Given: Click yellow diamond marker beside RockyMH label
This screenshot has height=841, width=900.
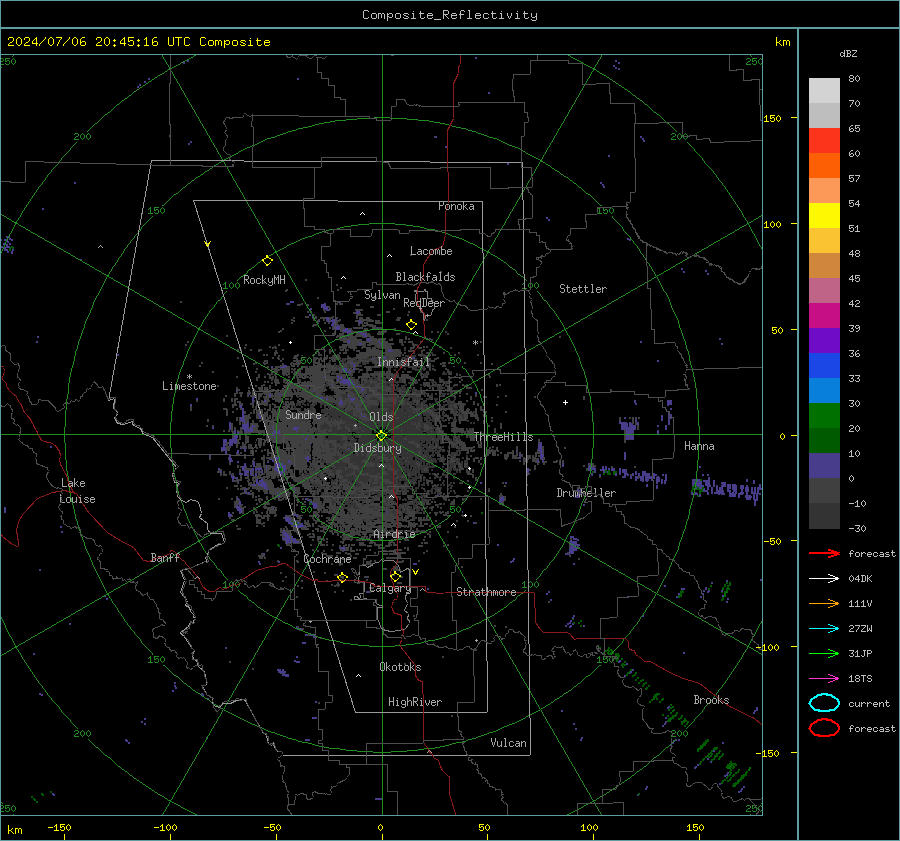Looking at the screenshot, I should click(267, 261).
